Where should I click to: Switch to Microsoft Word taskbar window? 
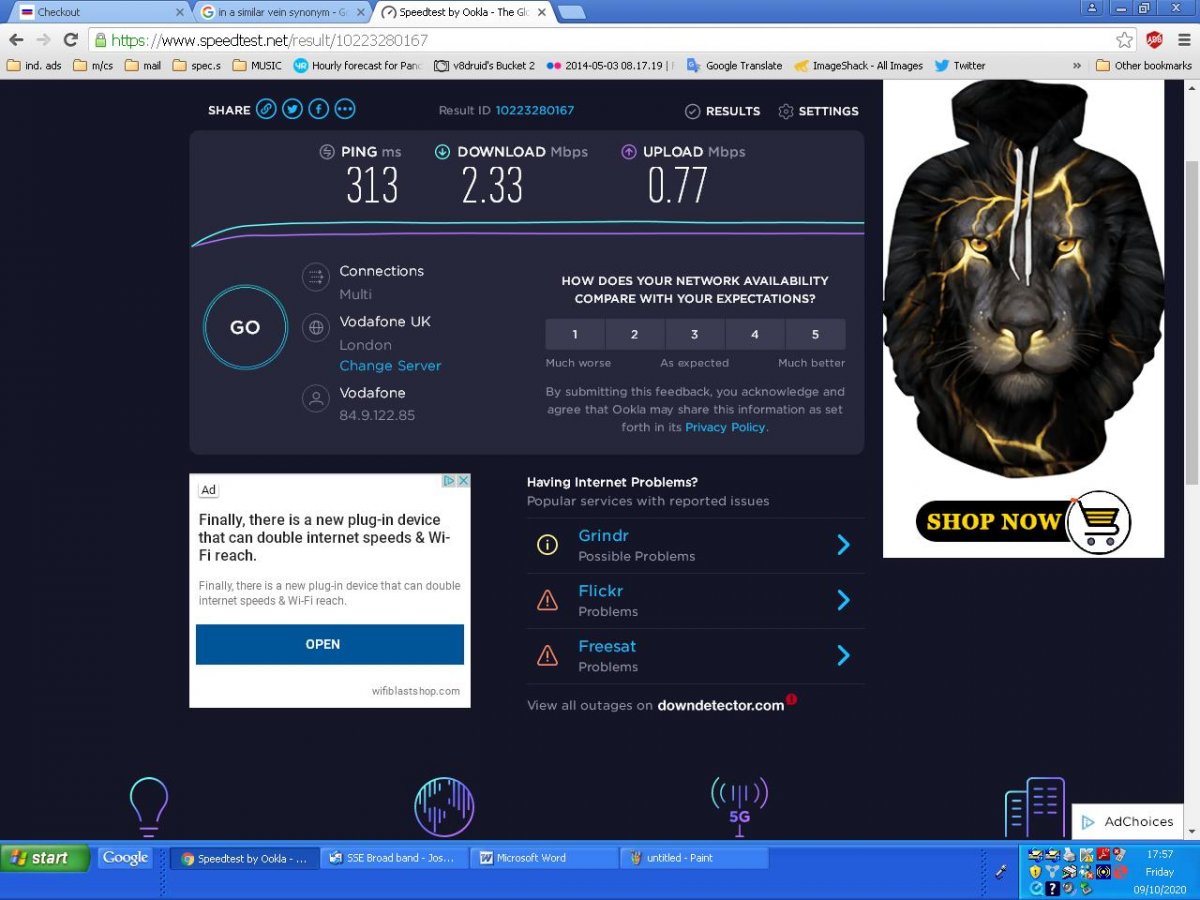545,858
